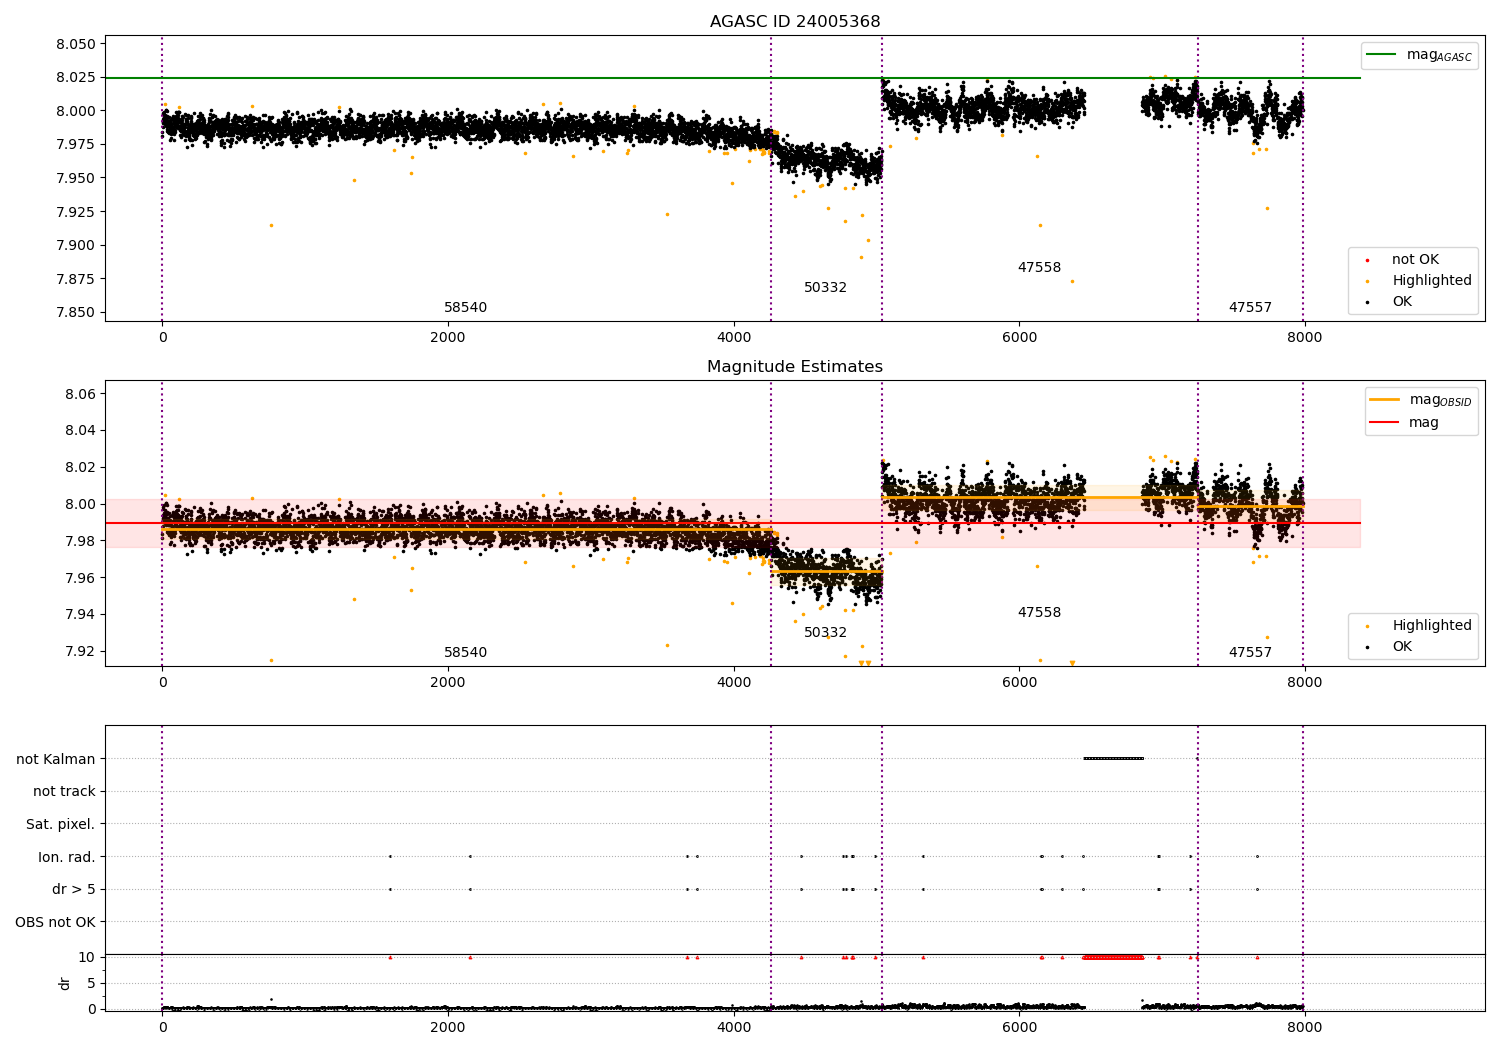Click the 8.050 y-axis tick label
Screen dimensions: 1500x1050
[76, 45]
